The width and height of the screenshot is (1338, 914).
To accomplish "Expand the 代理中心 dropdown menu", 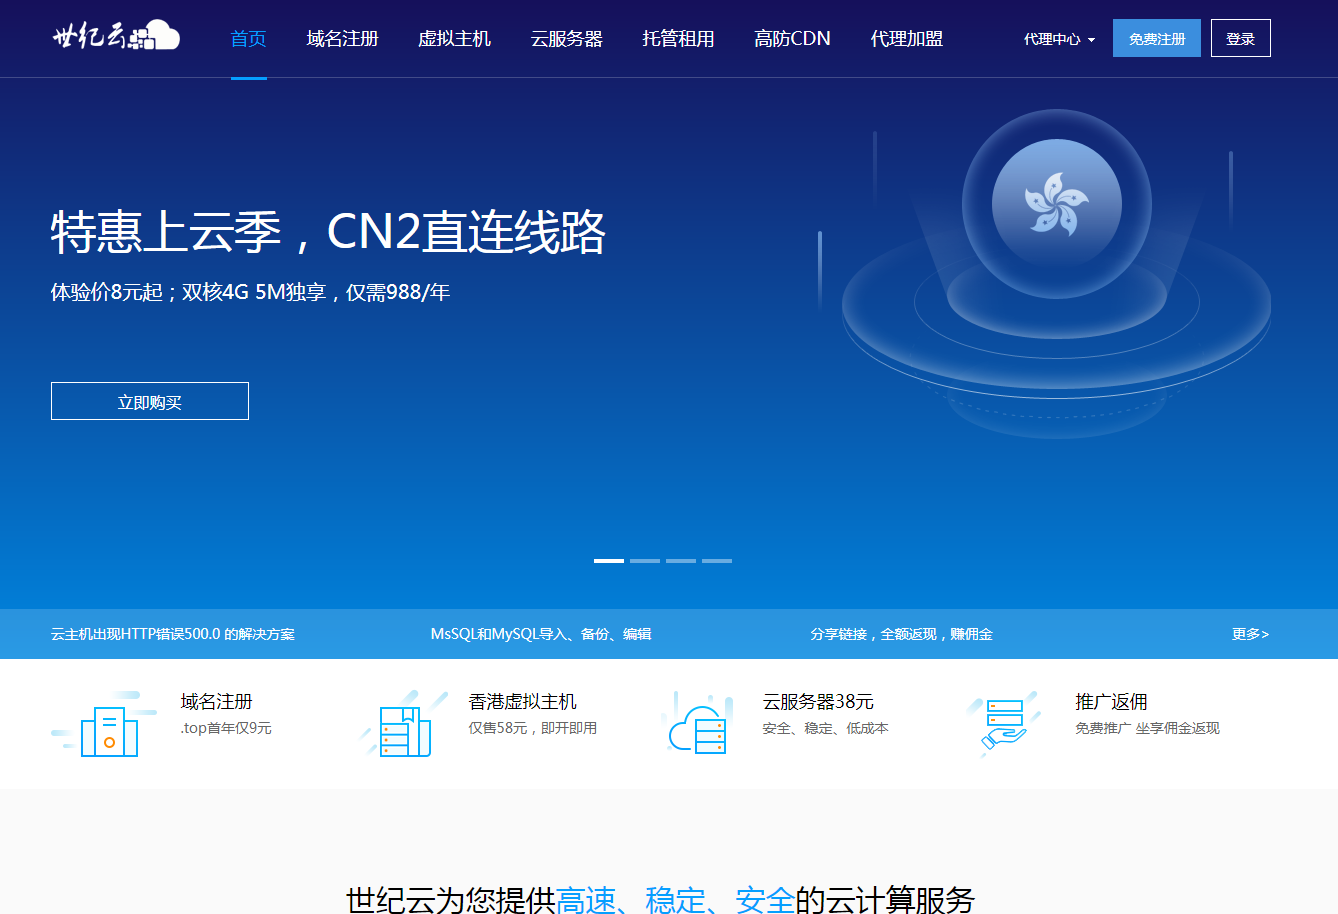I will [x=1059, y=39].
